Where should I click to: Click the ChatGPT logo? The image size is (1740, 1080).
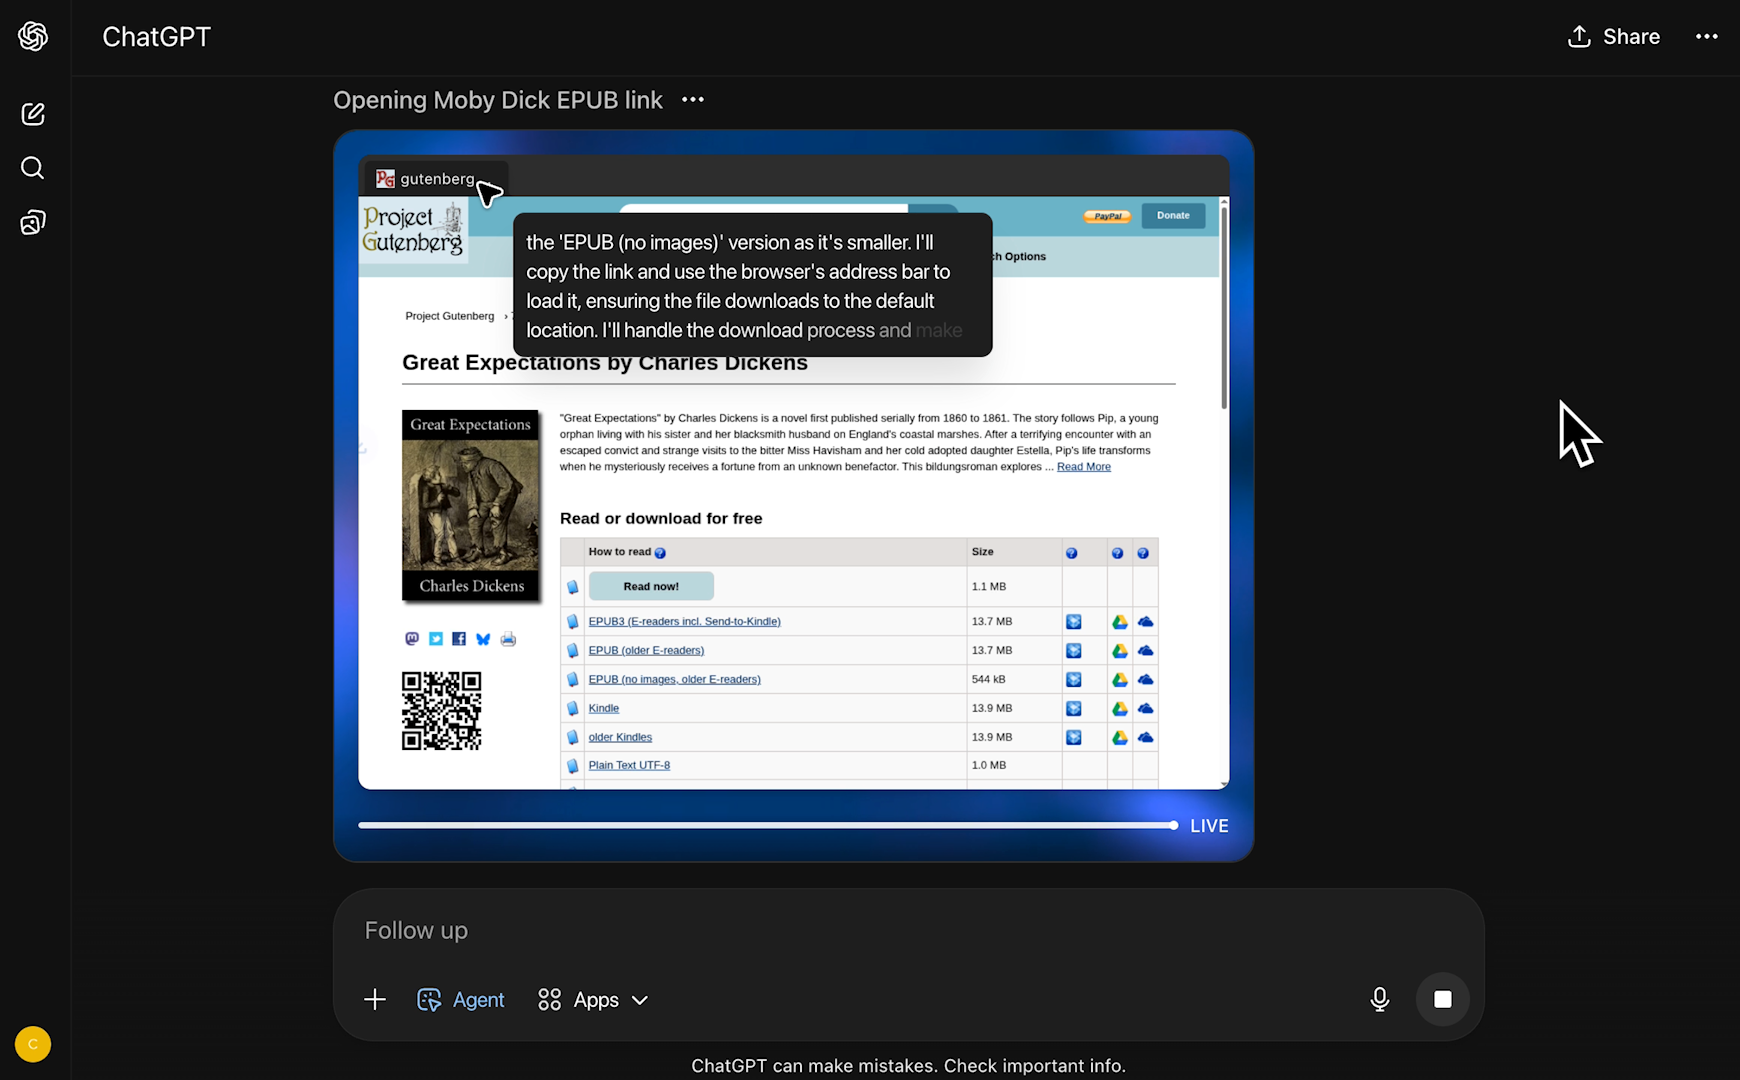[33, 36]
